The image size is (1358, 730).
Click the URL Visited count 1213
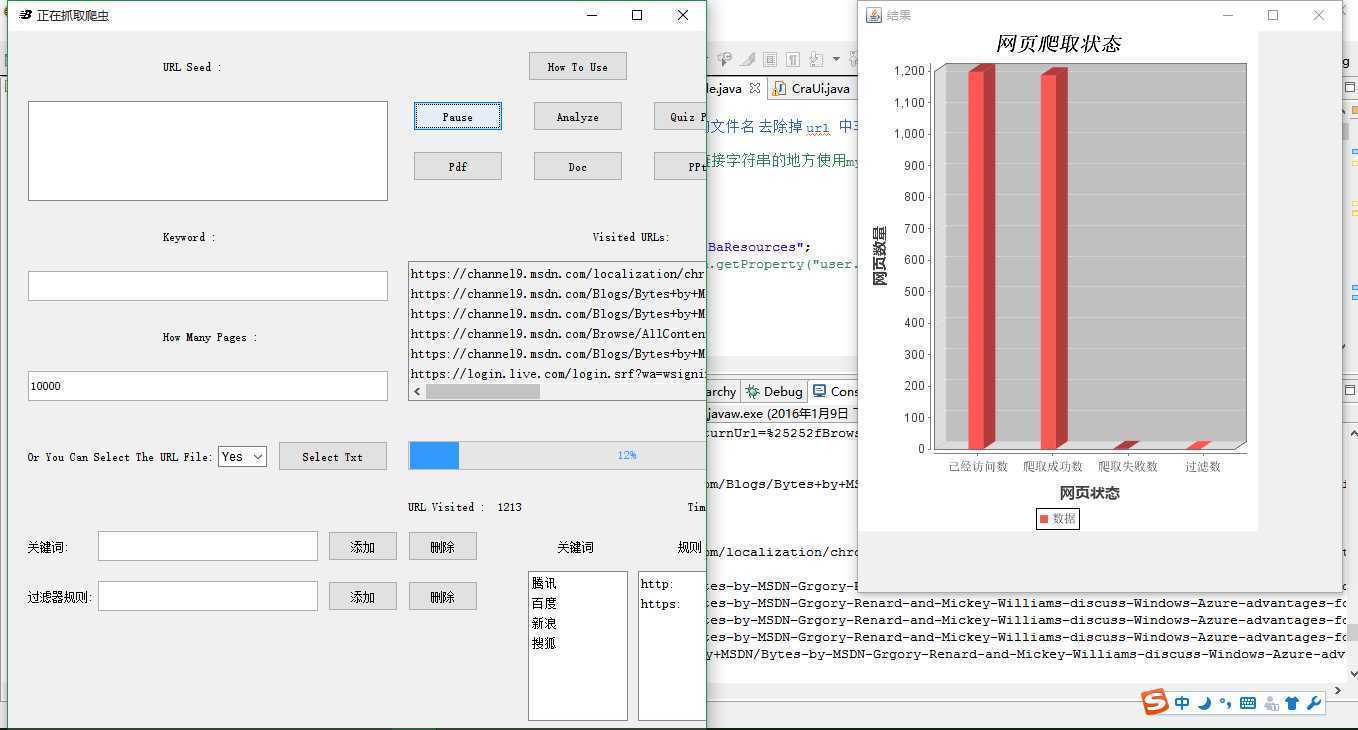tap(509, 507)
